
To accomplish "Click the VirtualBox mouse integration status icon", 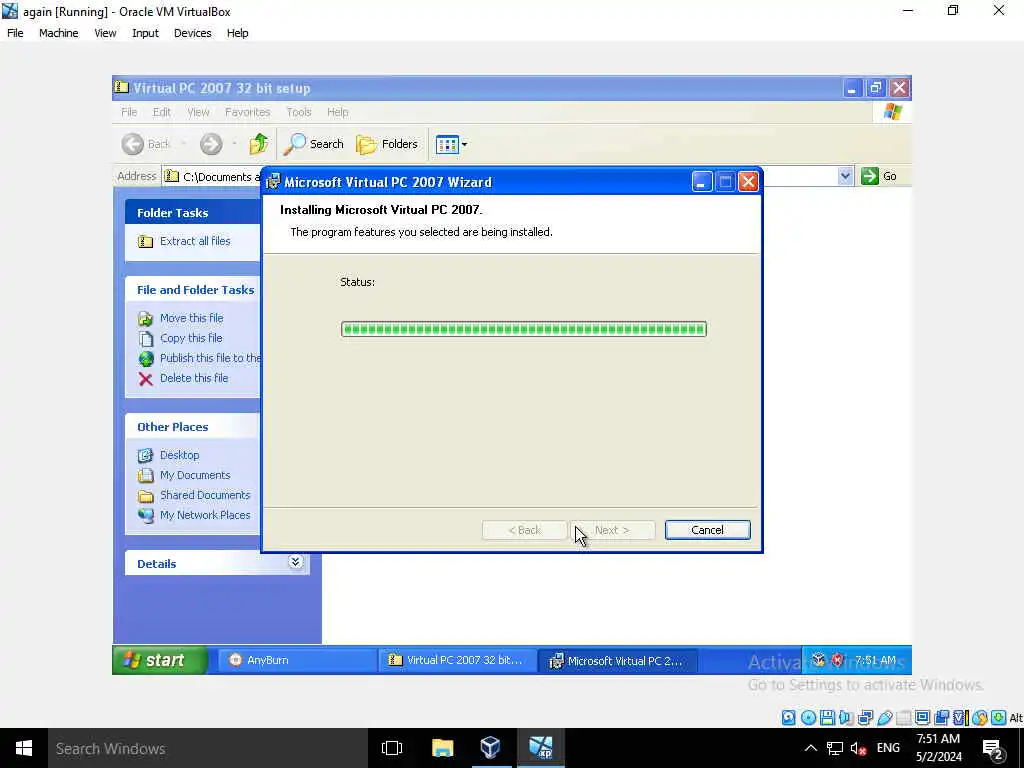I will point(979,718).
